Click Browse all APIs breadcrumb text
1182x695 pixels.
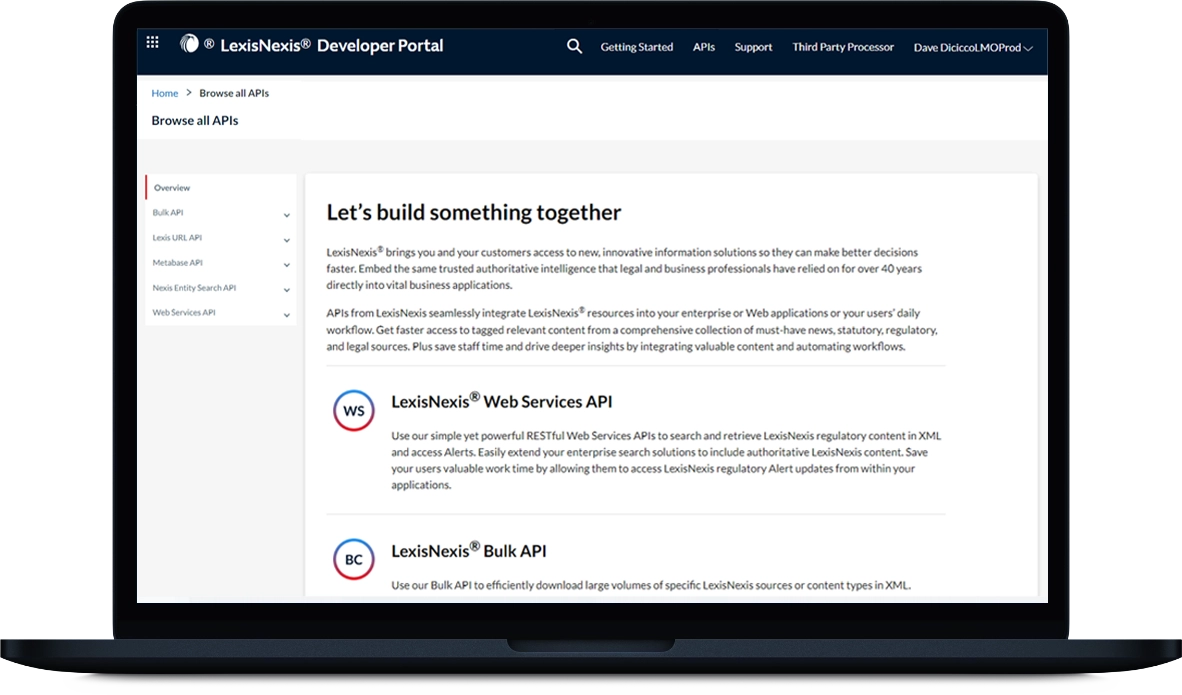point(234,93)
